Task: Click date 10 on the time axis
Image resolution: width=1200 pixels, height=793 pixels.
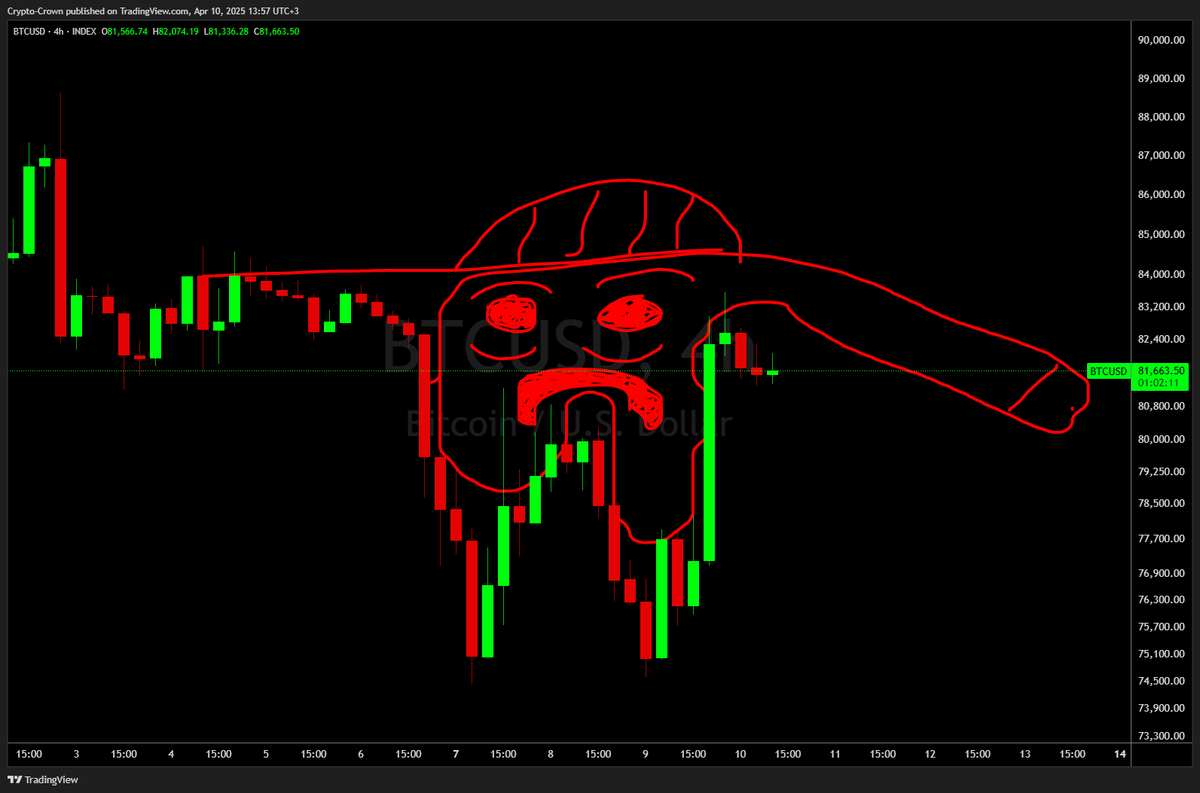Action: pyautogui.click(x=740, y=754)
